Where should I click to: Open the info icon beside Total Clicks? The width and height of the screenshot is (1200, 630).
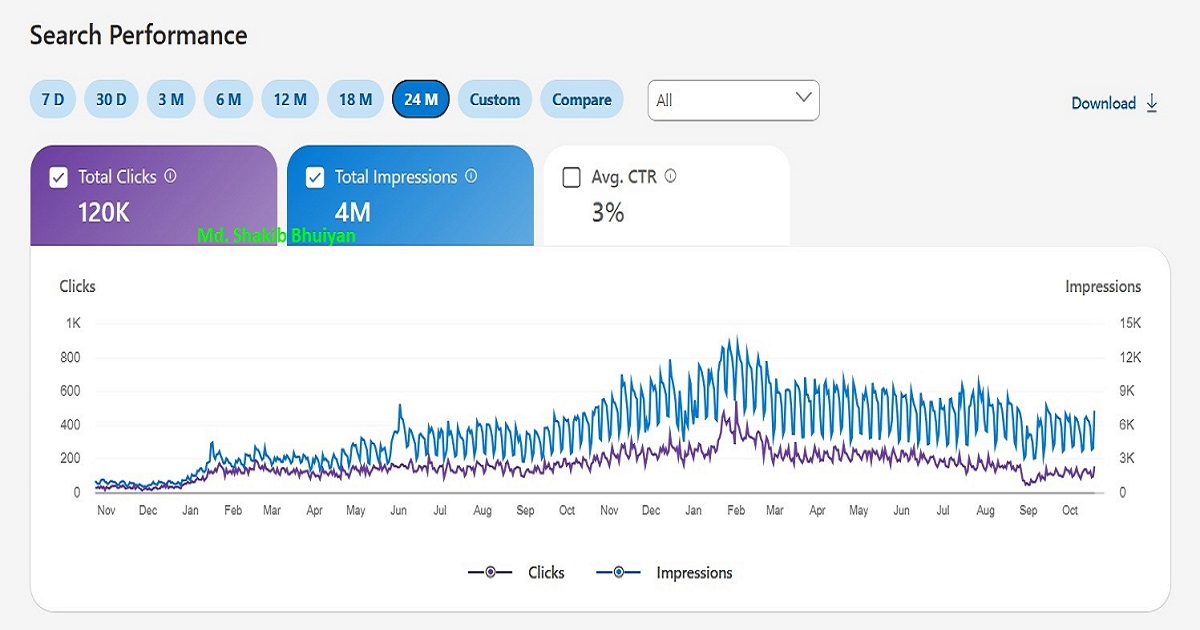tap(170, 176)
